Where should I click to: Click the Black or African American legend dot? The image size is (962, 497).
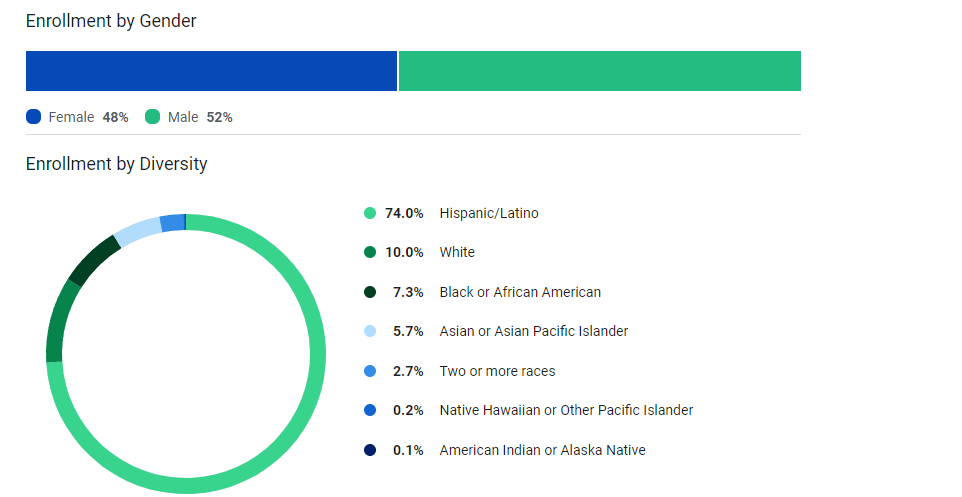(370, 292)
